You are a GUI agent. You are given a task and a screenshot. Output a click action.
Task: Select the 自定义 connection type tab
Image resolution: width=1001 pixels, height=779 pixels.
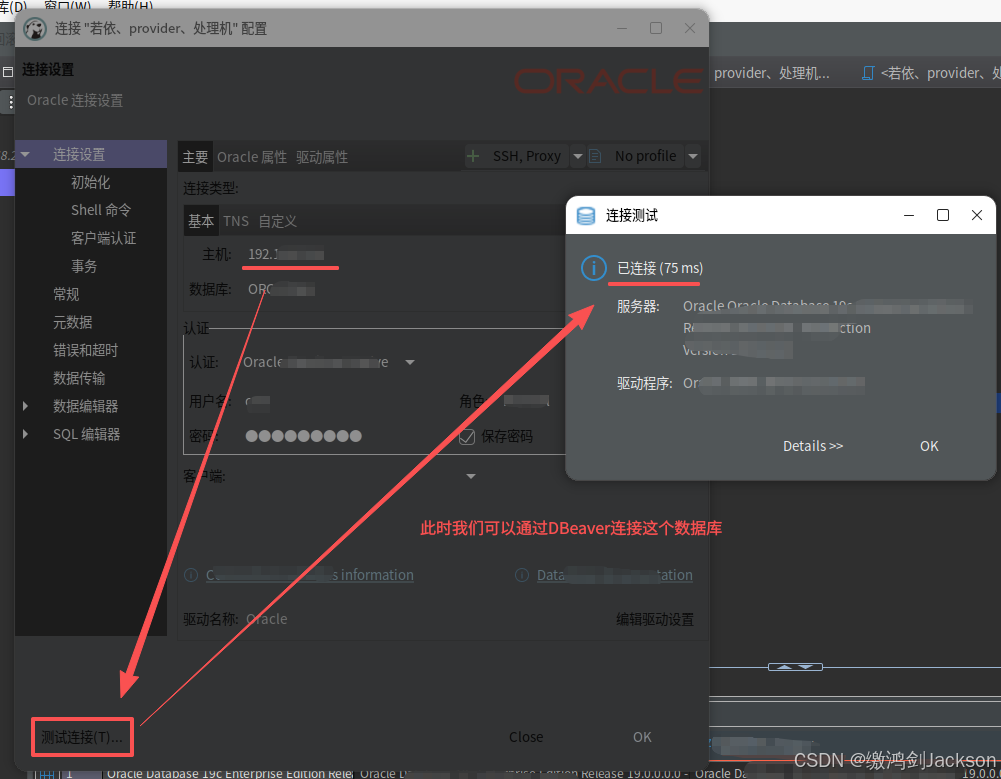[x=278, y=222]
